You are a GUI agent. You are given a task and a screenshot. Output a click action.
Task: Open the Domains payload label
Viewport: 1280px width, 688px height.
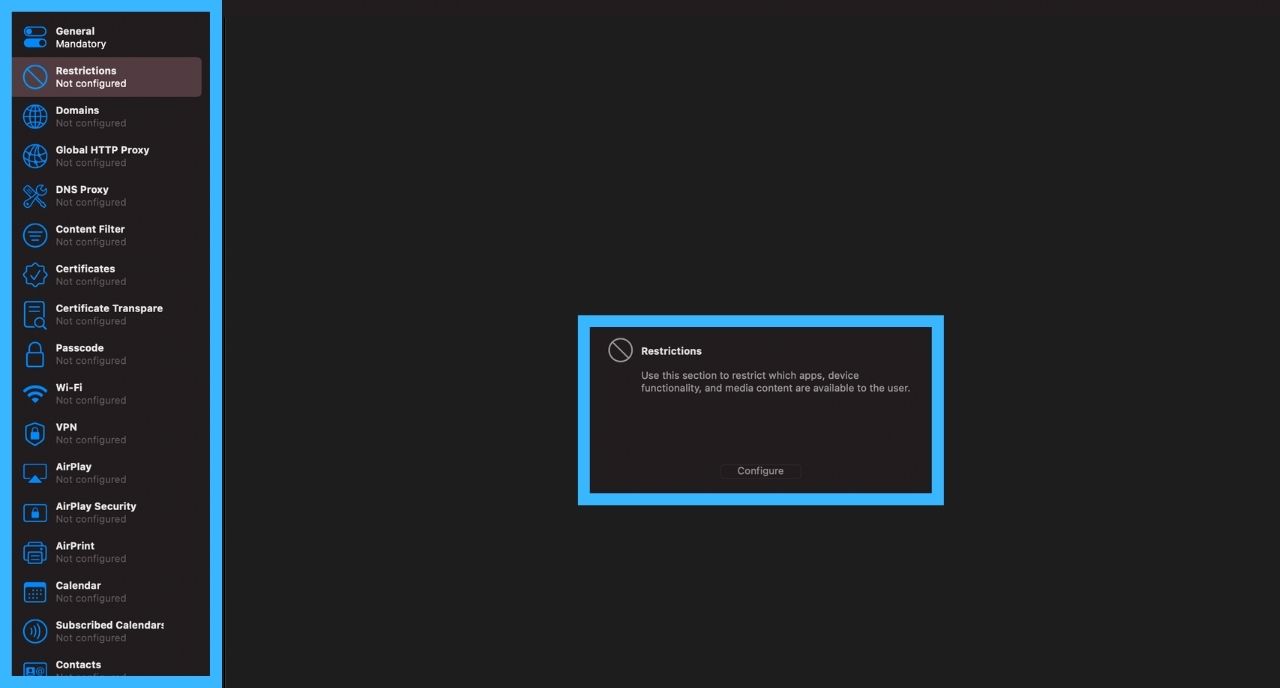(x=77, y=110)
